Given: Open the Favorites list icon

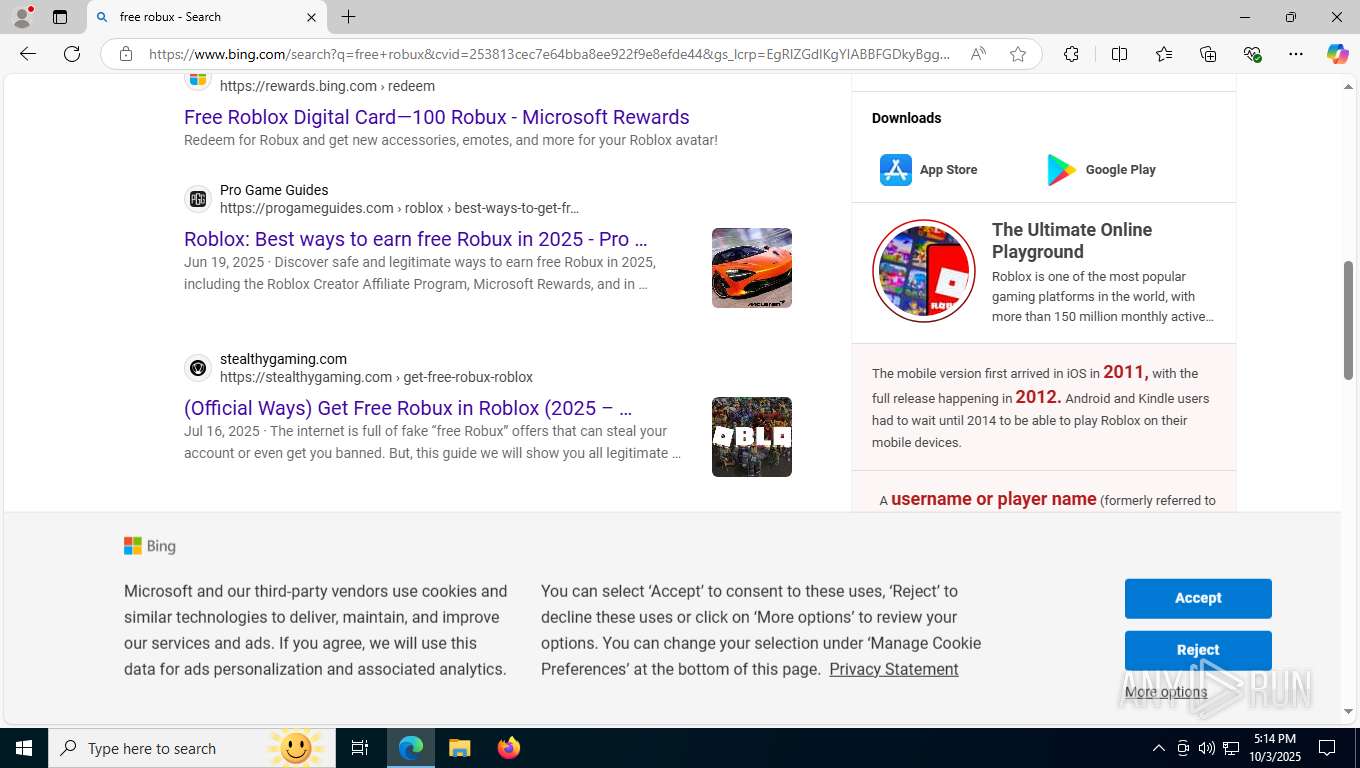Looking at the screenshot, I should click(x=1164, y=54).
